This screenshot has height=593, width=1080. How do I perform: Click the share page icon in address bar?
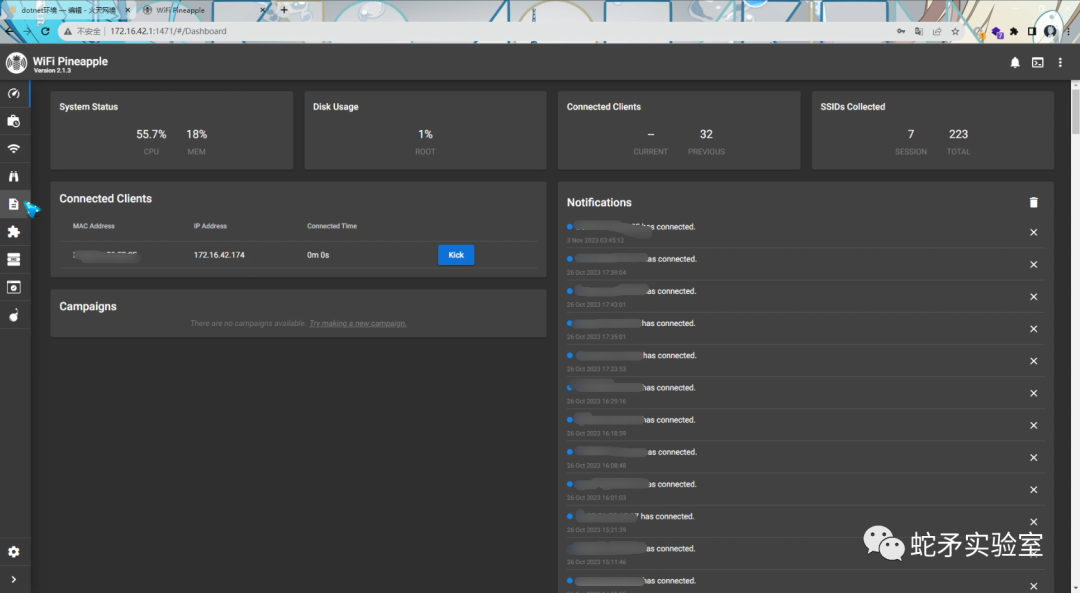937,31
